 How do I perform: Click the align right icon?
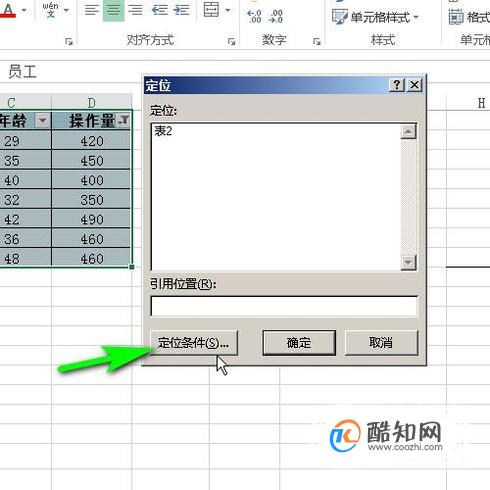tap(135, 10)
